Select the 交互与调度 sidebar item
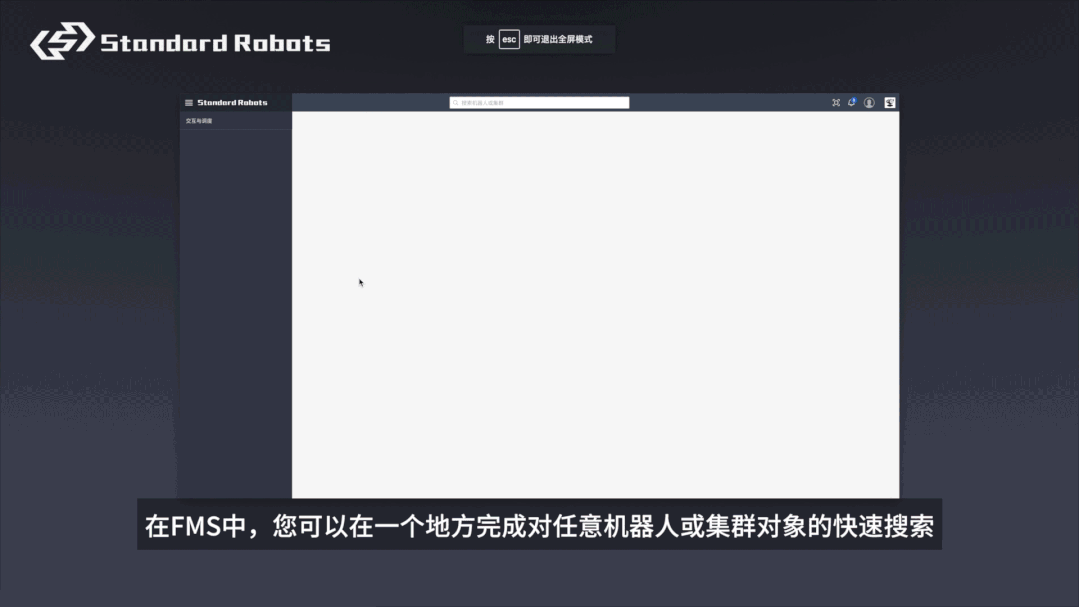Viewport: 1079px width, 607px height. pyautogui.click(x=235, y=121)
